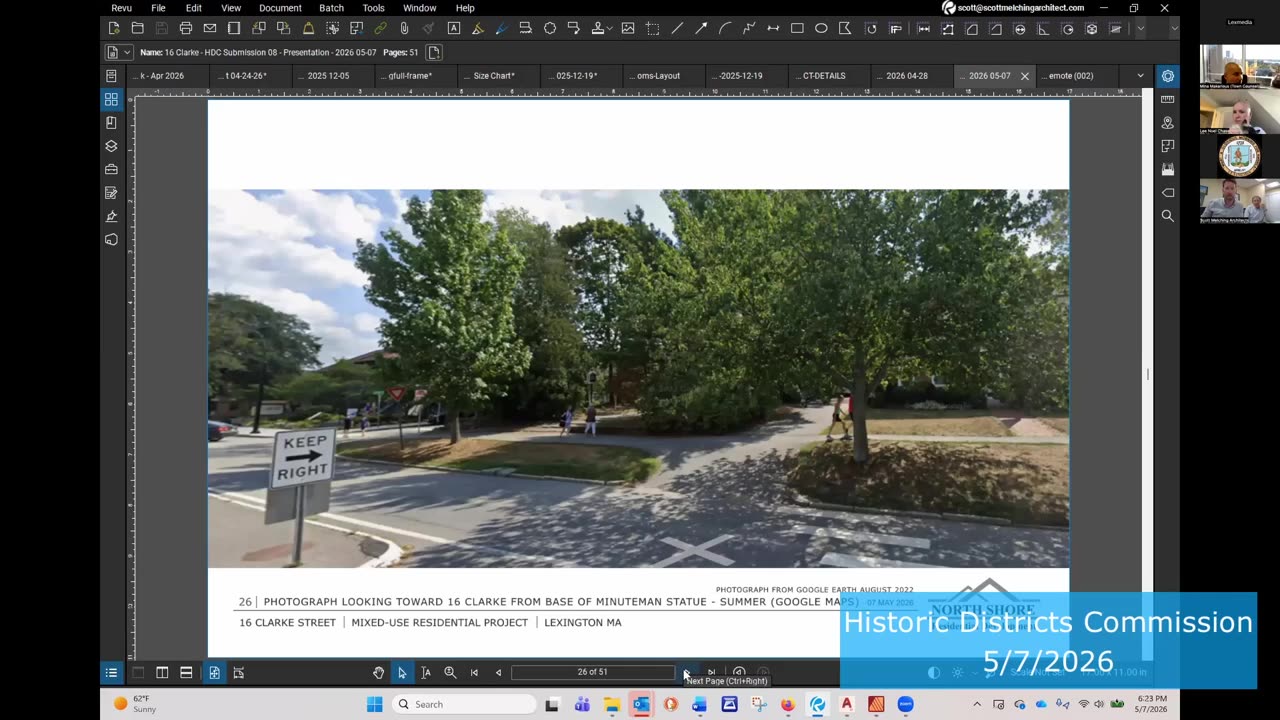Select the Ellipse tool
The width and height of the screenshot is (1280, 720).
coord(821,29)
